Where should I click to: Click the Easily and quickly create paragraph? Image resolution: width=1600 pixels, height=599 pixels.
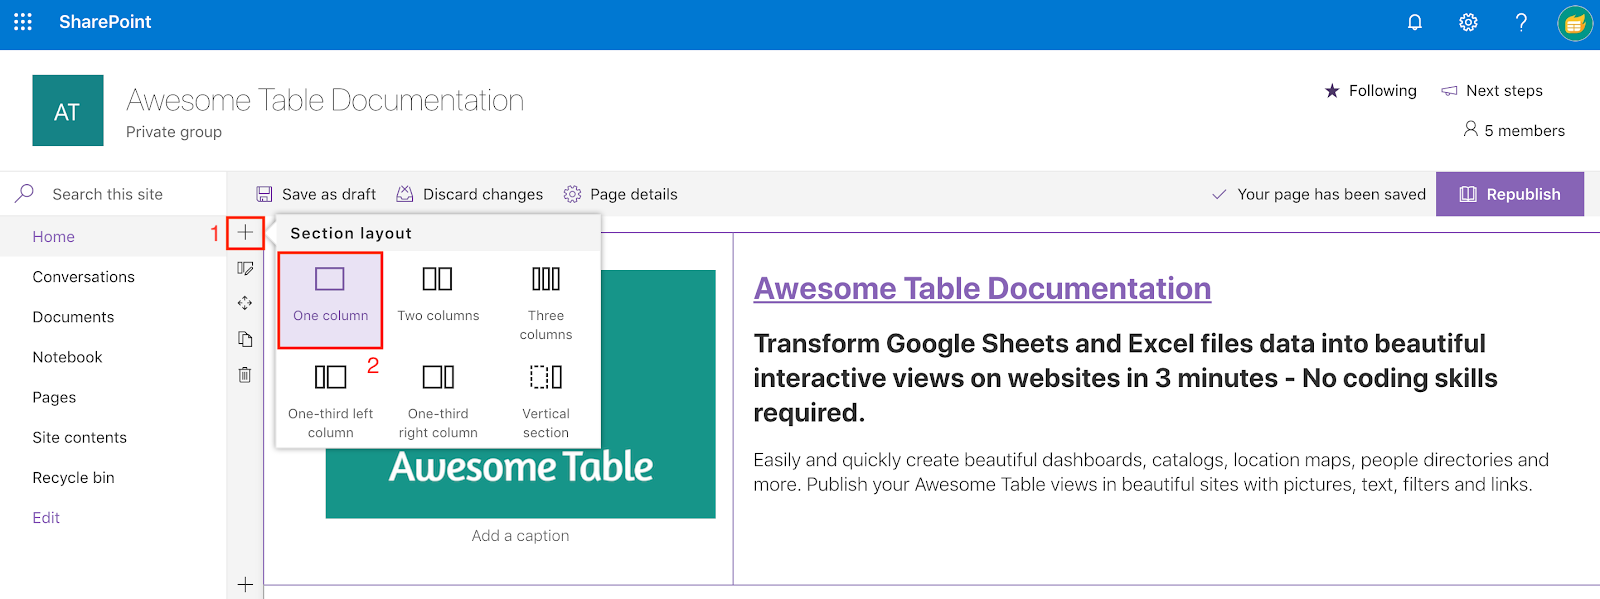pos(1151,472)
